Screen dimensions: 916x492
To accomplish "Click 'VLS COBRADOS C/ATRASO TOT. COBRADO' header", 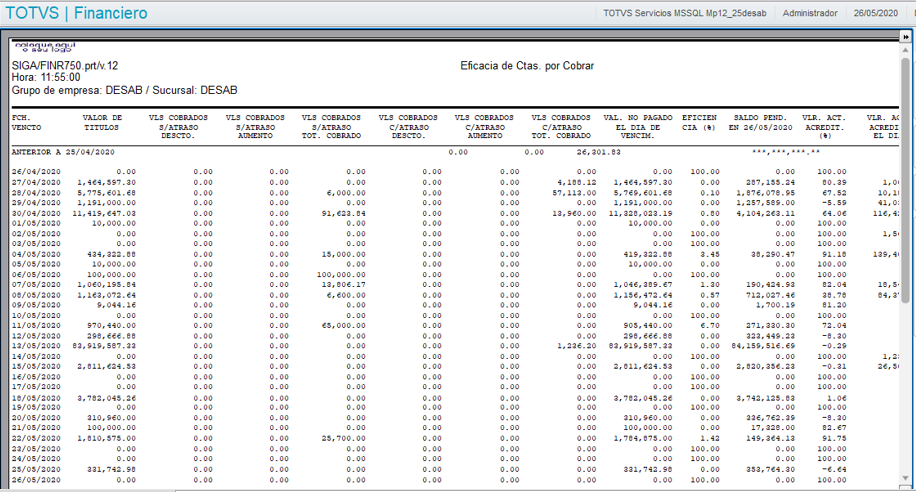I will point(561,127).
